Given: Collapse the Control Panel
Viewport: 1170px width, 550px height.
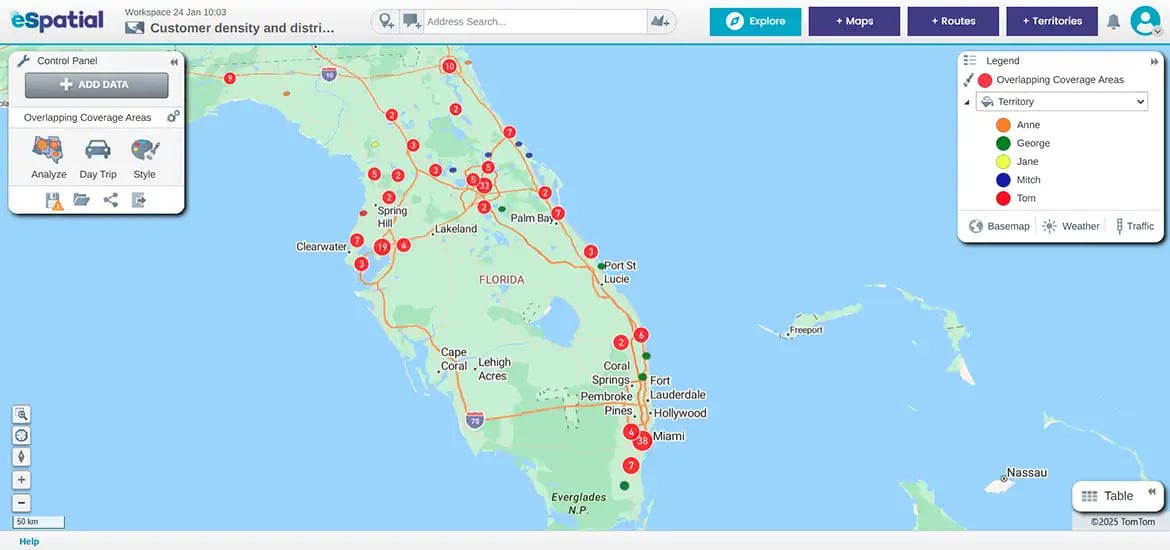Looking at the screenshot, I should click(173, 61).
